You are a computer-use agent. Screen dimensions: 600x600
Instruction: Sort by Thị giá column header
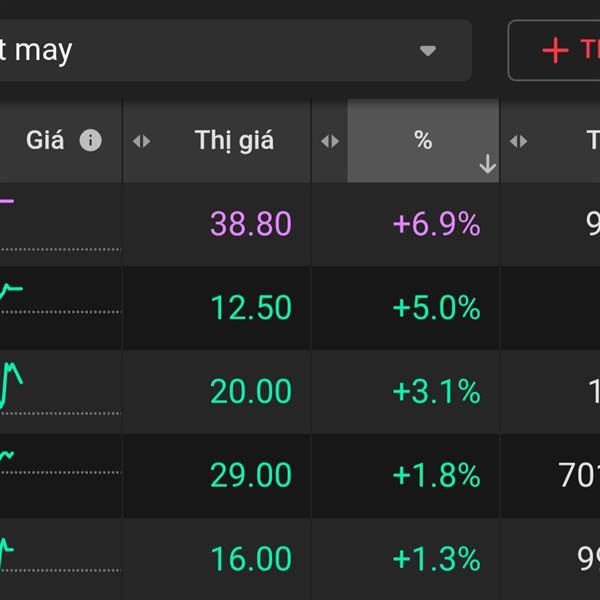[234, 141]
